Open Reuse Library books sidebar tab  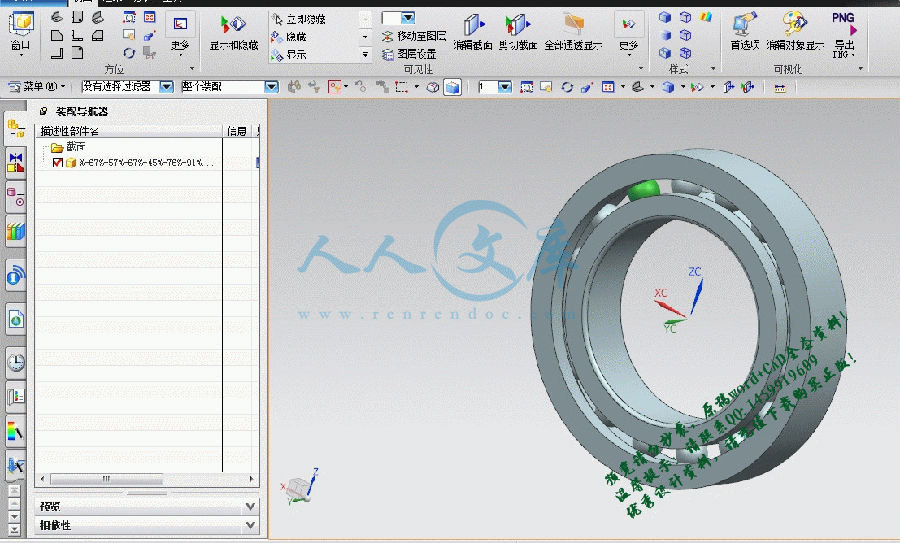[x=15, y=232]
